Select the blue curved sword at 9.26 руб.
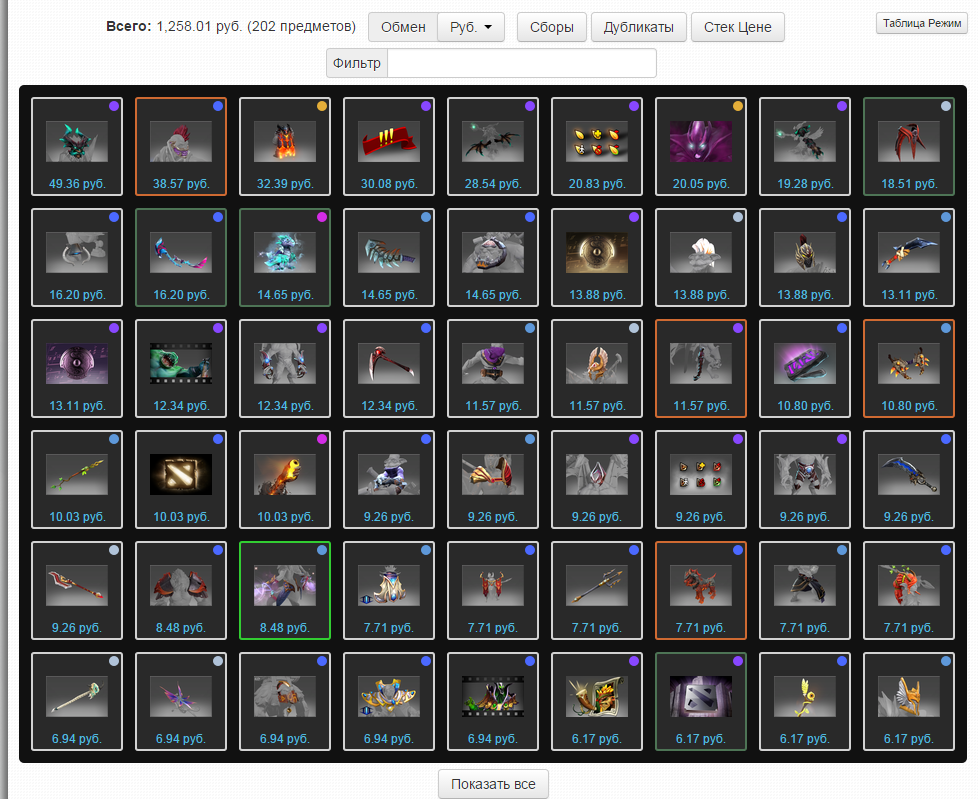The height and width of the screenshot is (799, 978). coord(909,480)
